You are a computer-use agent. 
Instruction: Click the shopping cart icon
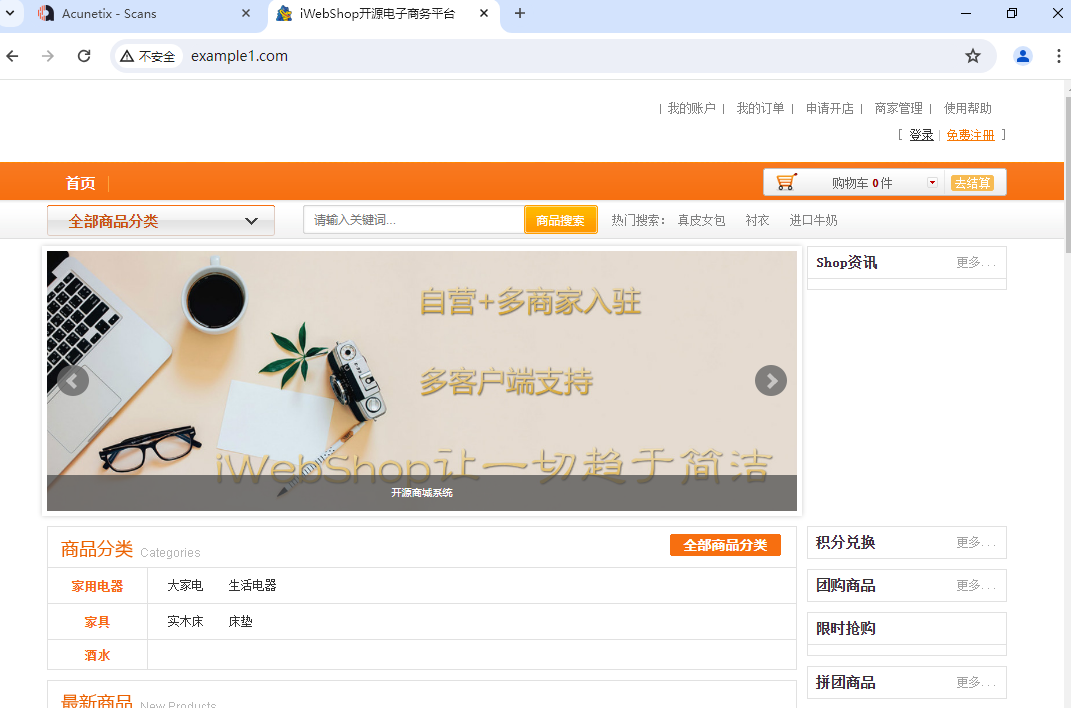[x=786, y=182]
